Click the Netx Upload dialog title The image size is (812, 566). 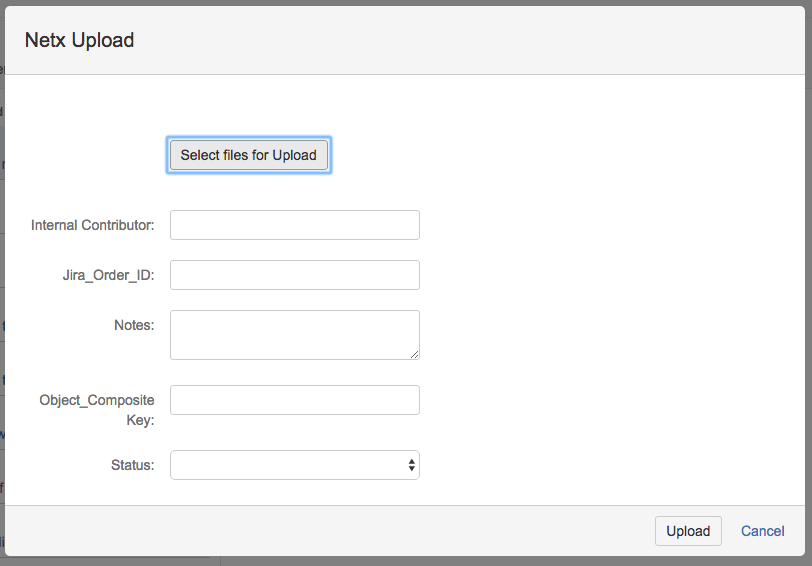79,40
